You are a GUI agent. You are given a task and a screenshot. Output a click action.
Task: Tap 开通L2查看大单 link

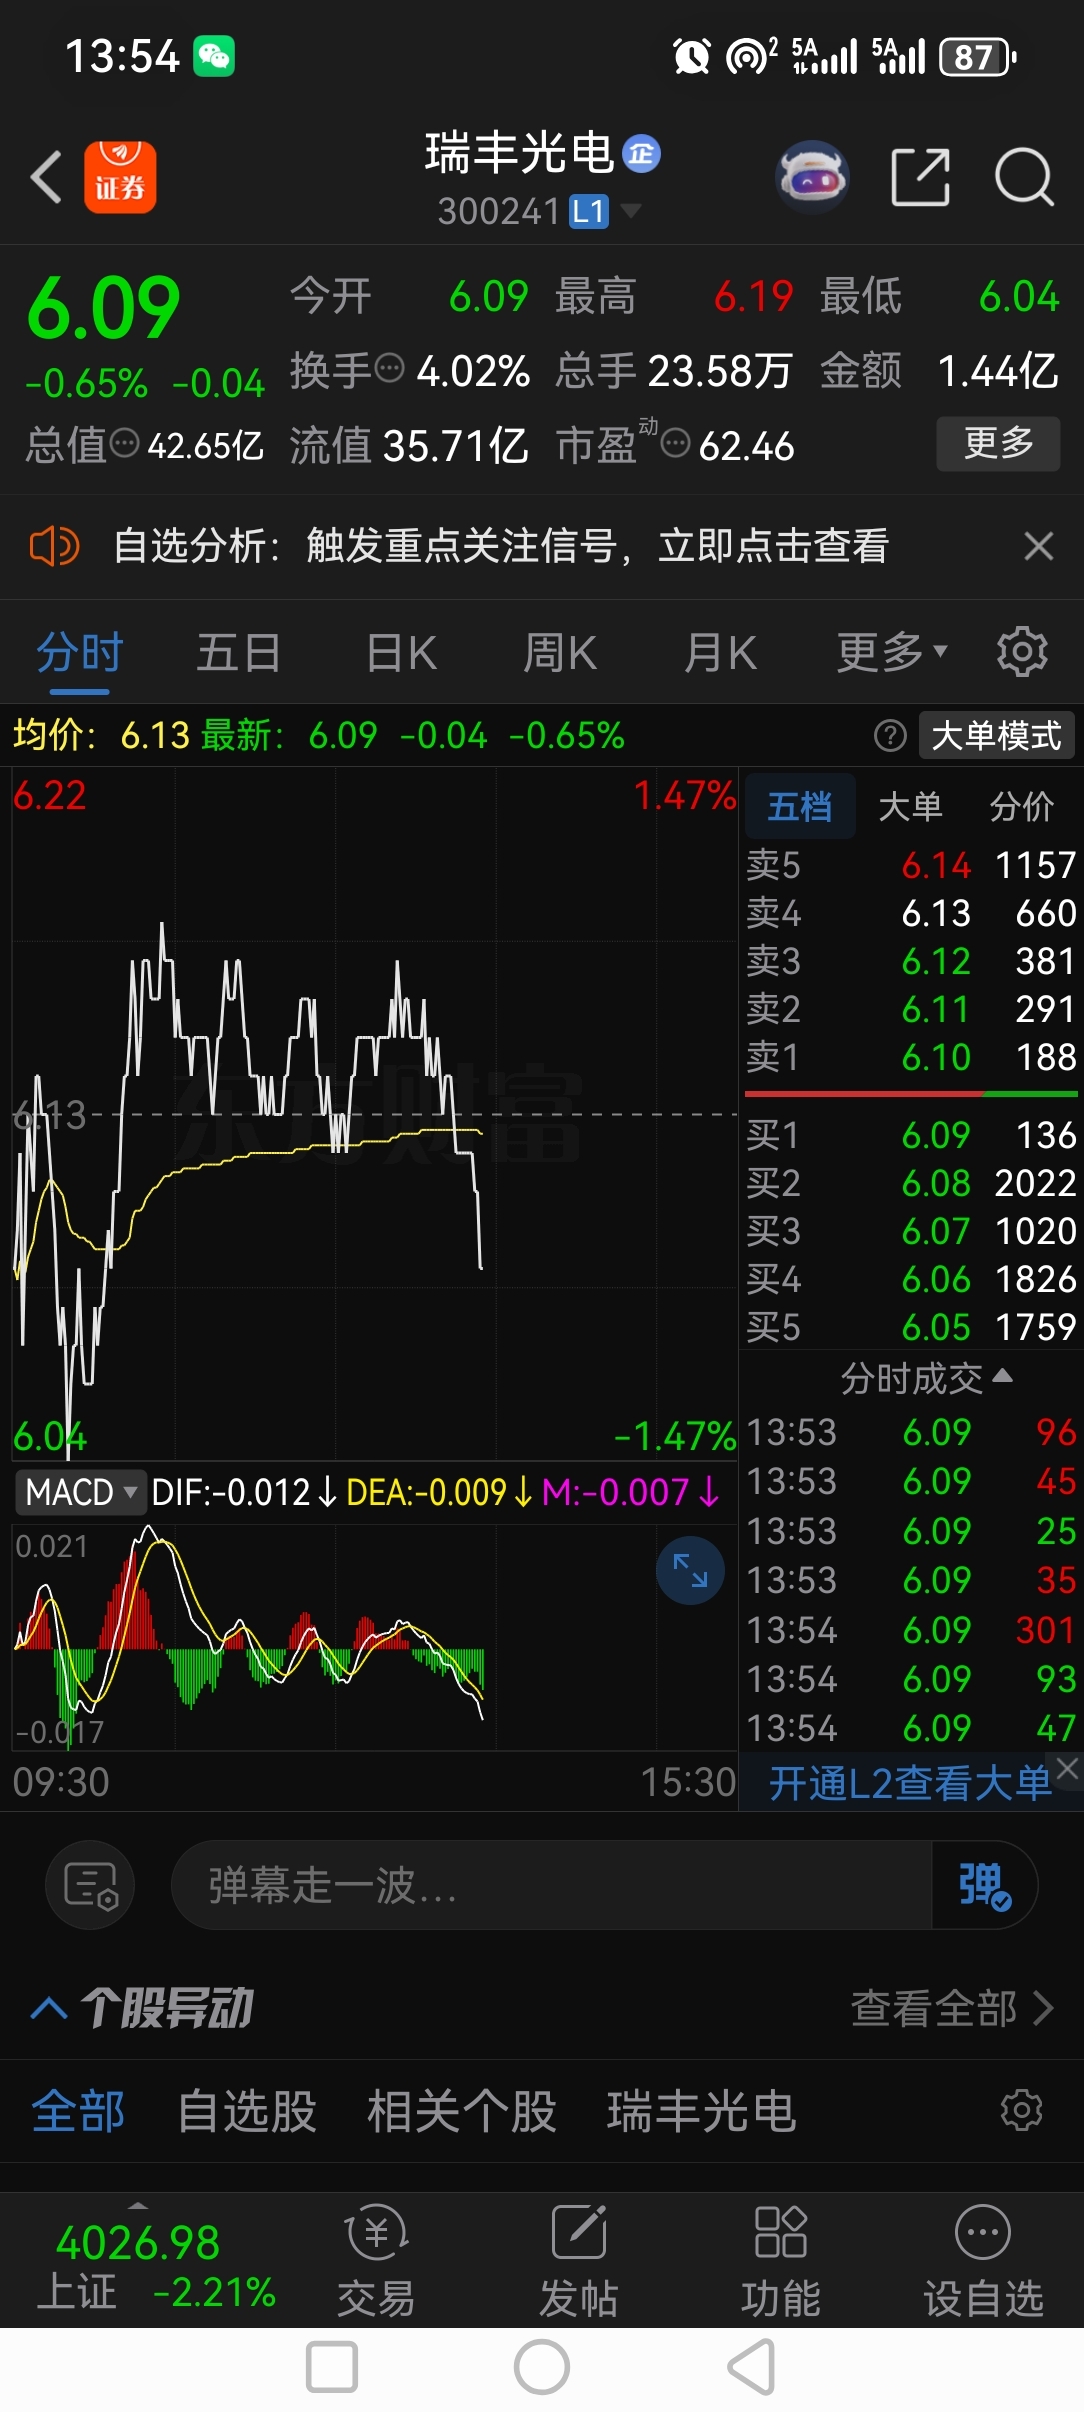pos(909,1783)
